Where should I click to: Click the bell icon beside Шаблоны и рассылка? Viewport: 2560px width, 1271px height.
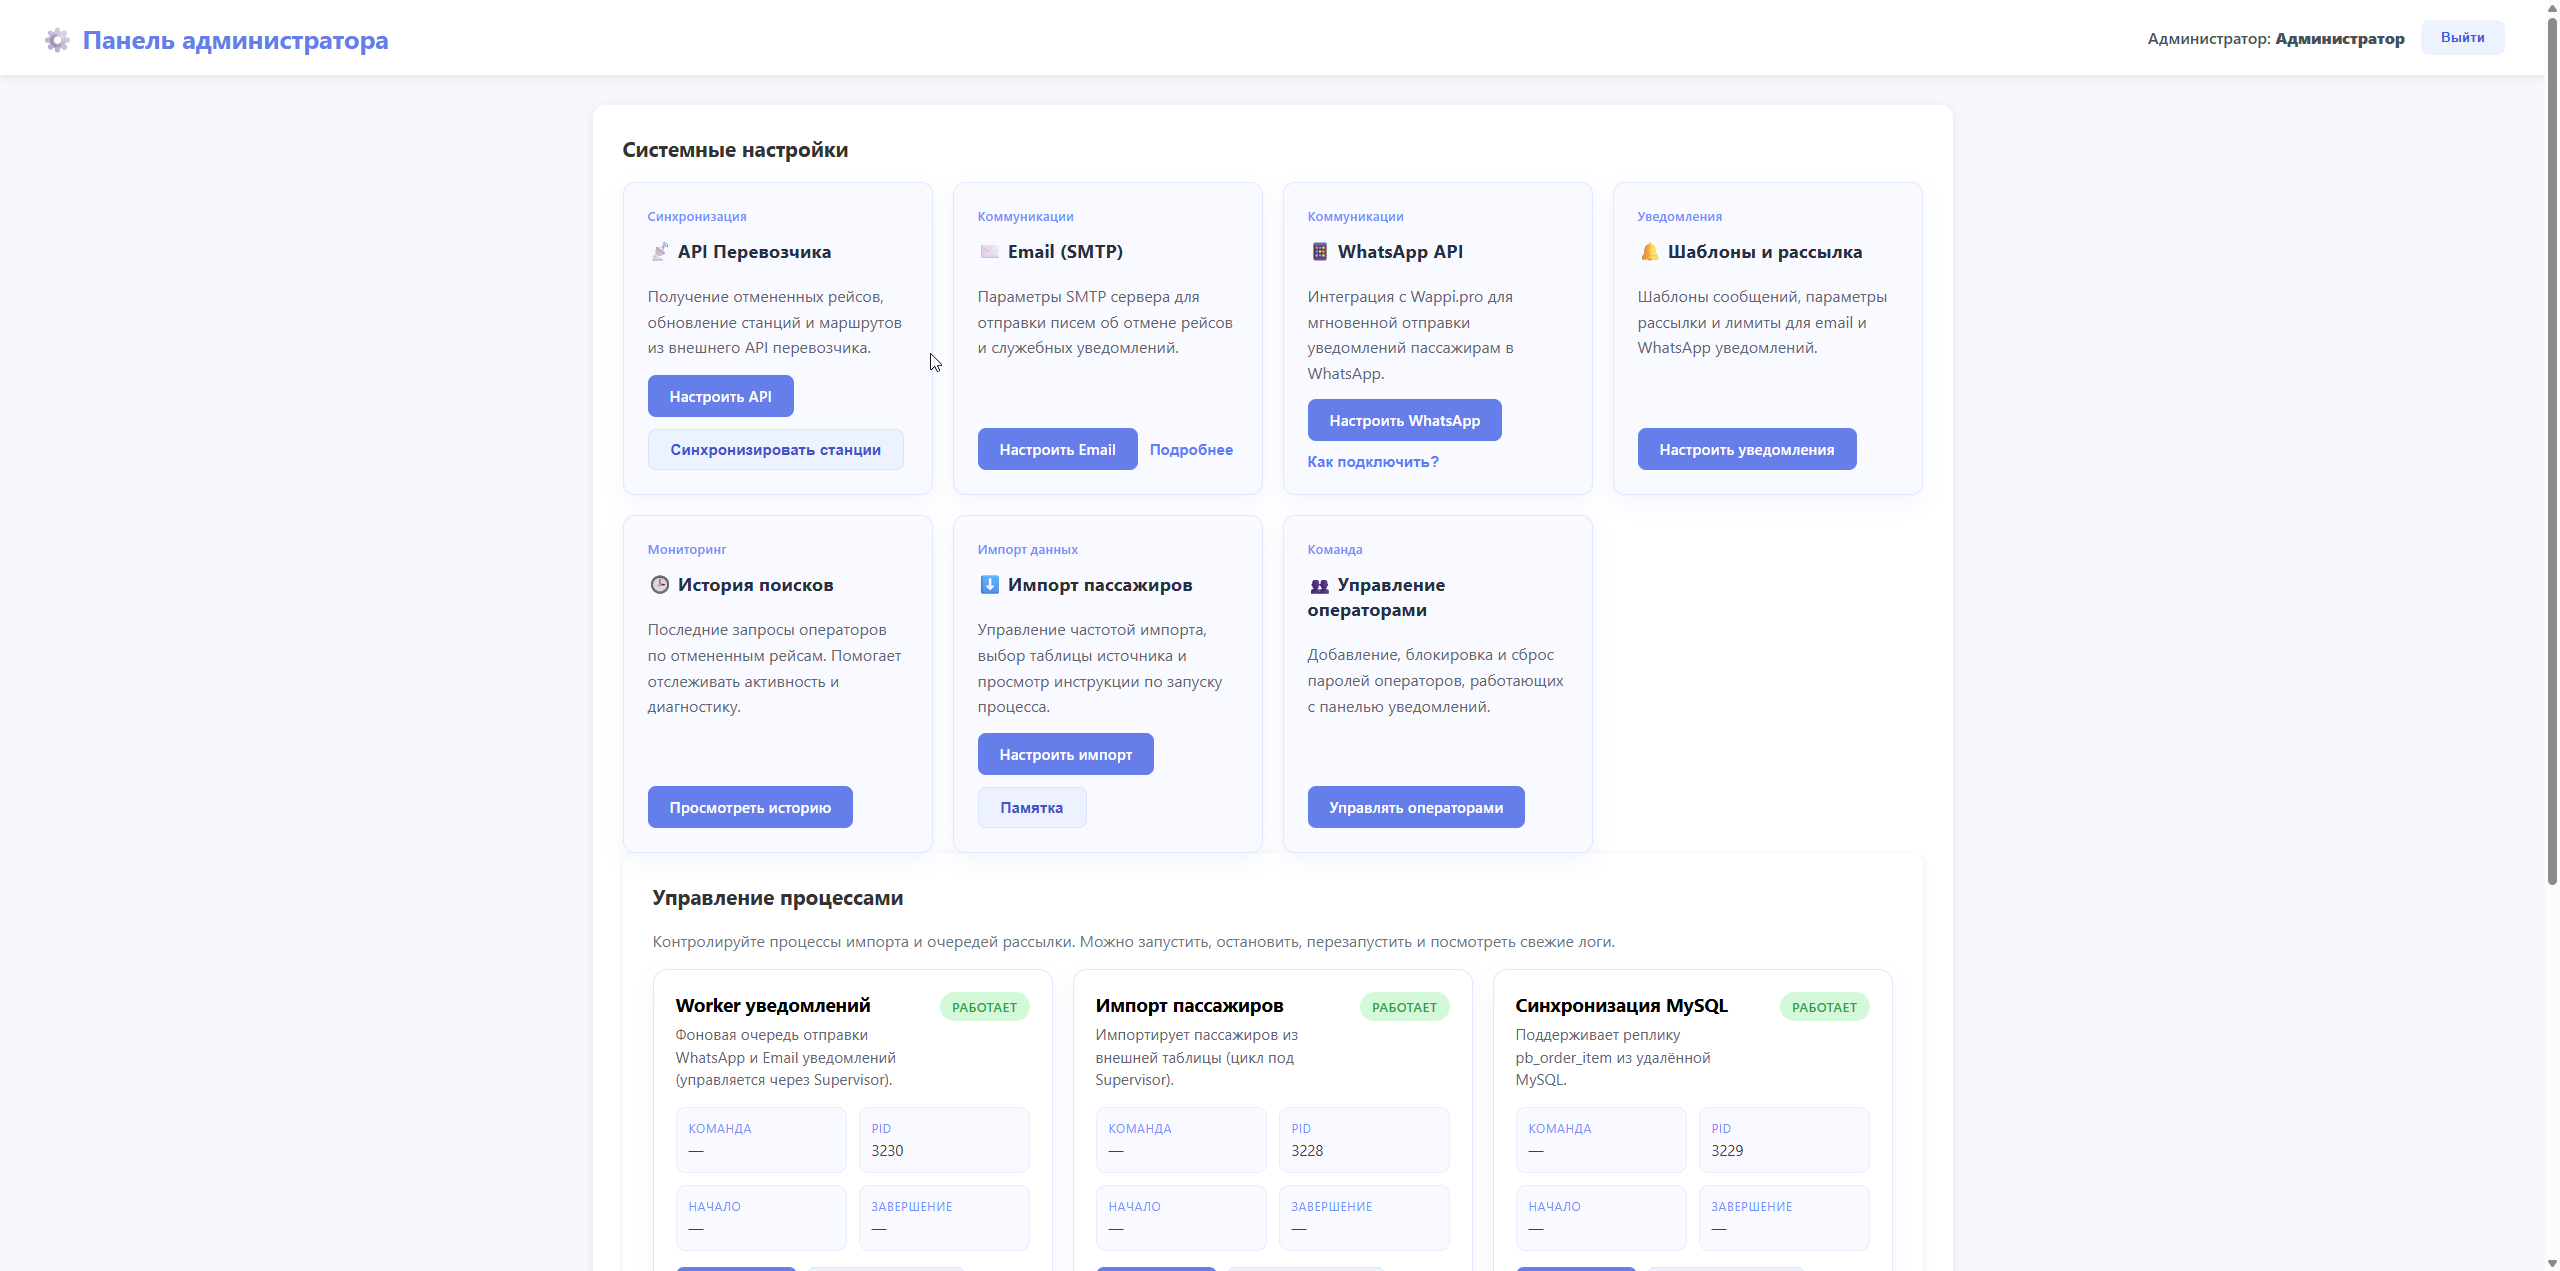click(x=1649, y=252)
